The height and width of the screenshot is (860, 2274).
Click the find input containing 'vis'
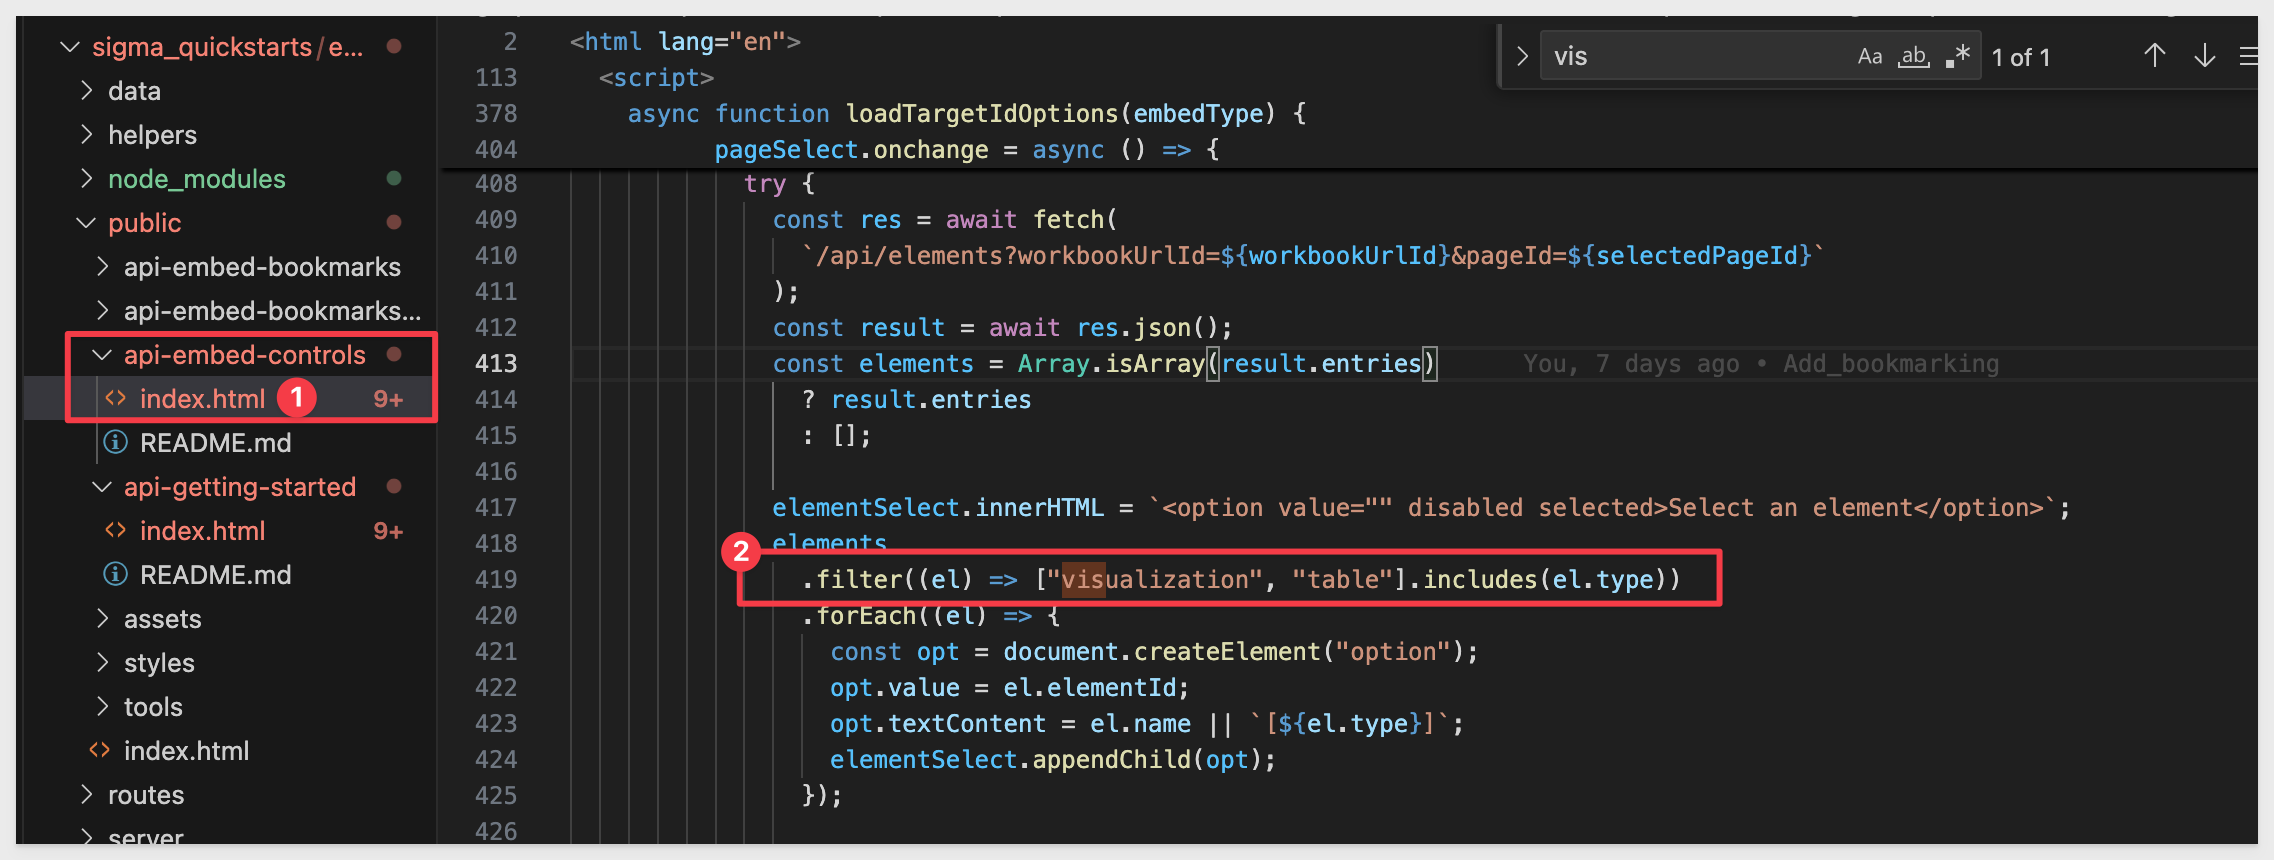(x=1690, y=57)
